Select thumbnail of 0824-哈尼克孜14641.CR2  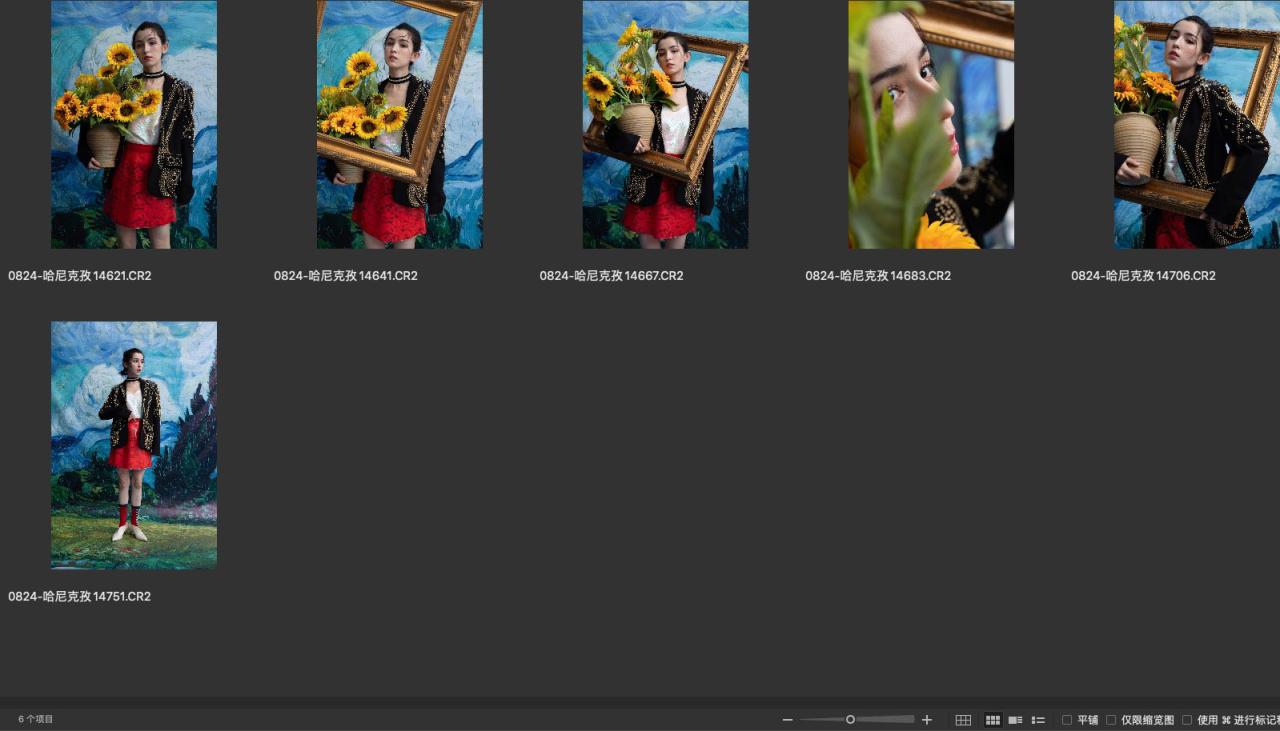400,124
